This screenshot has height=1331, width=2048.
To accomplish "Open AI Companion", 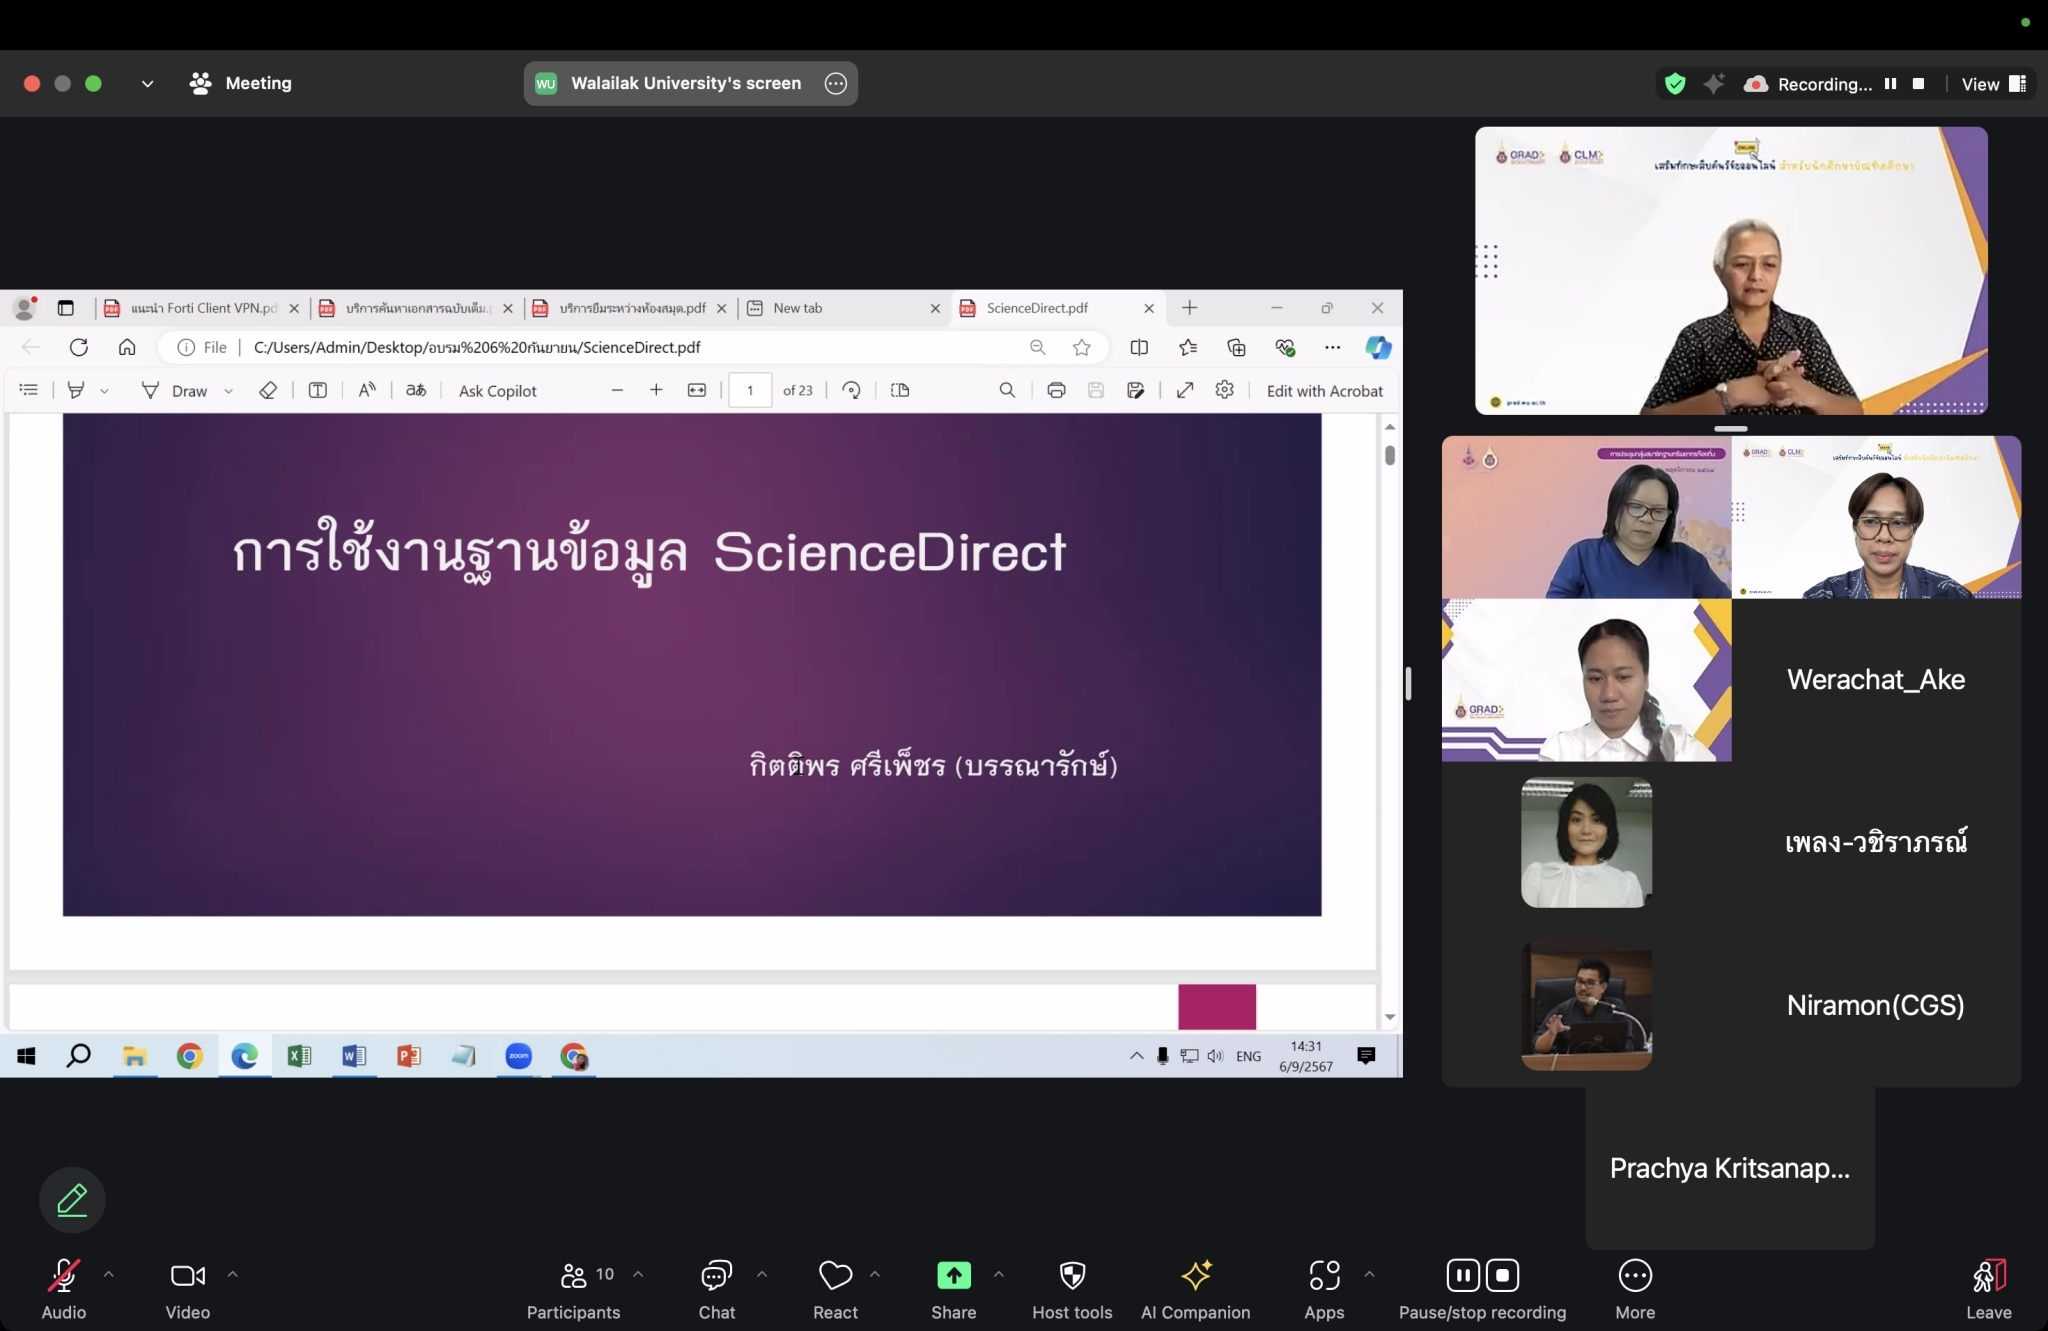I will click(x=1195, y=1275).
